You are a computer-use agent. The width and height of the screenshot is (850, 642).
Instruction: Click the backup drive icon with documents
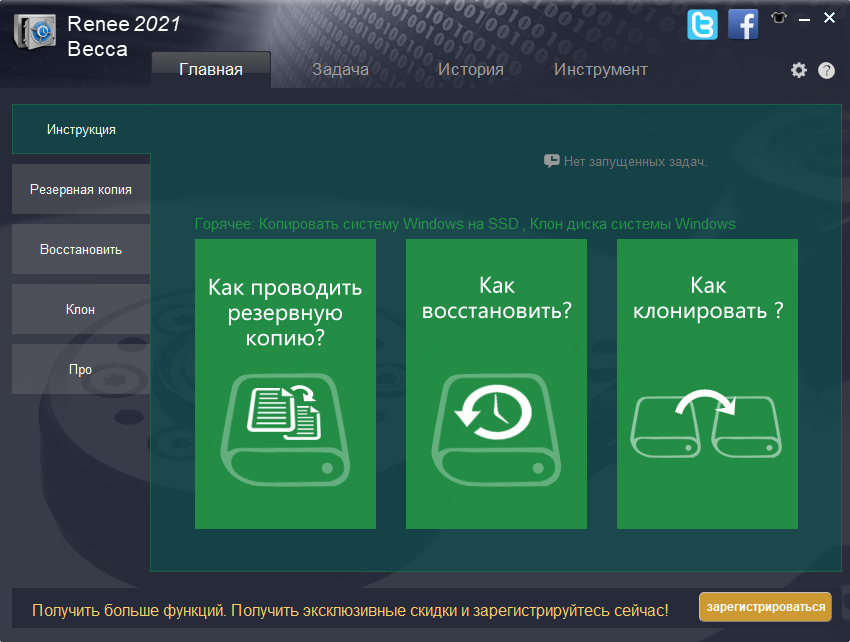[x=285, y=429]
